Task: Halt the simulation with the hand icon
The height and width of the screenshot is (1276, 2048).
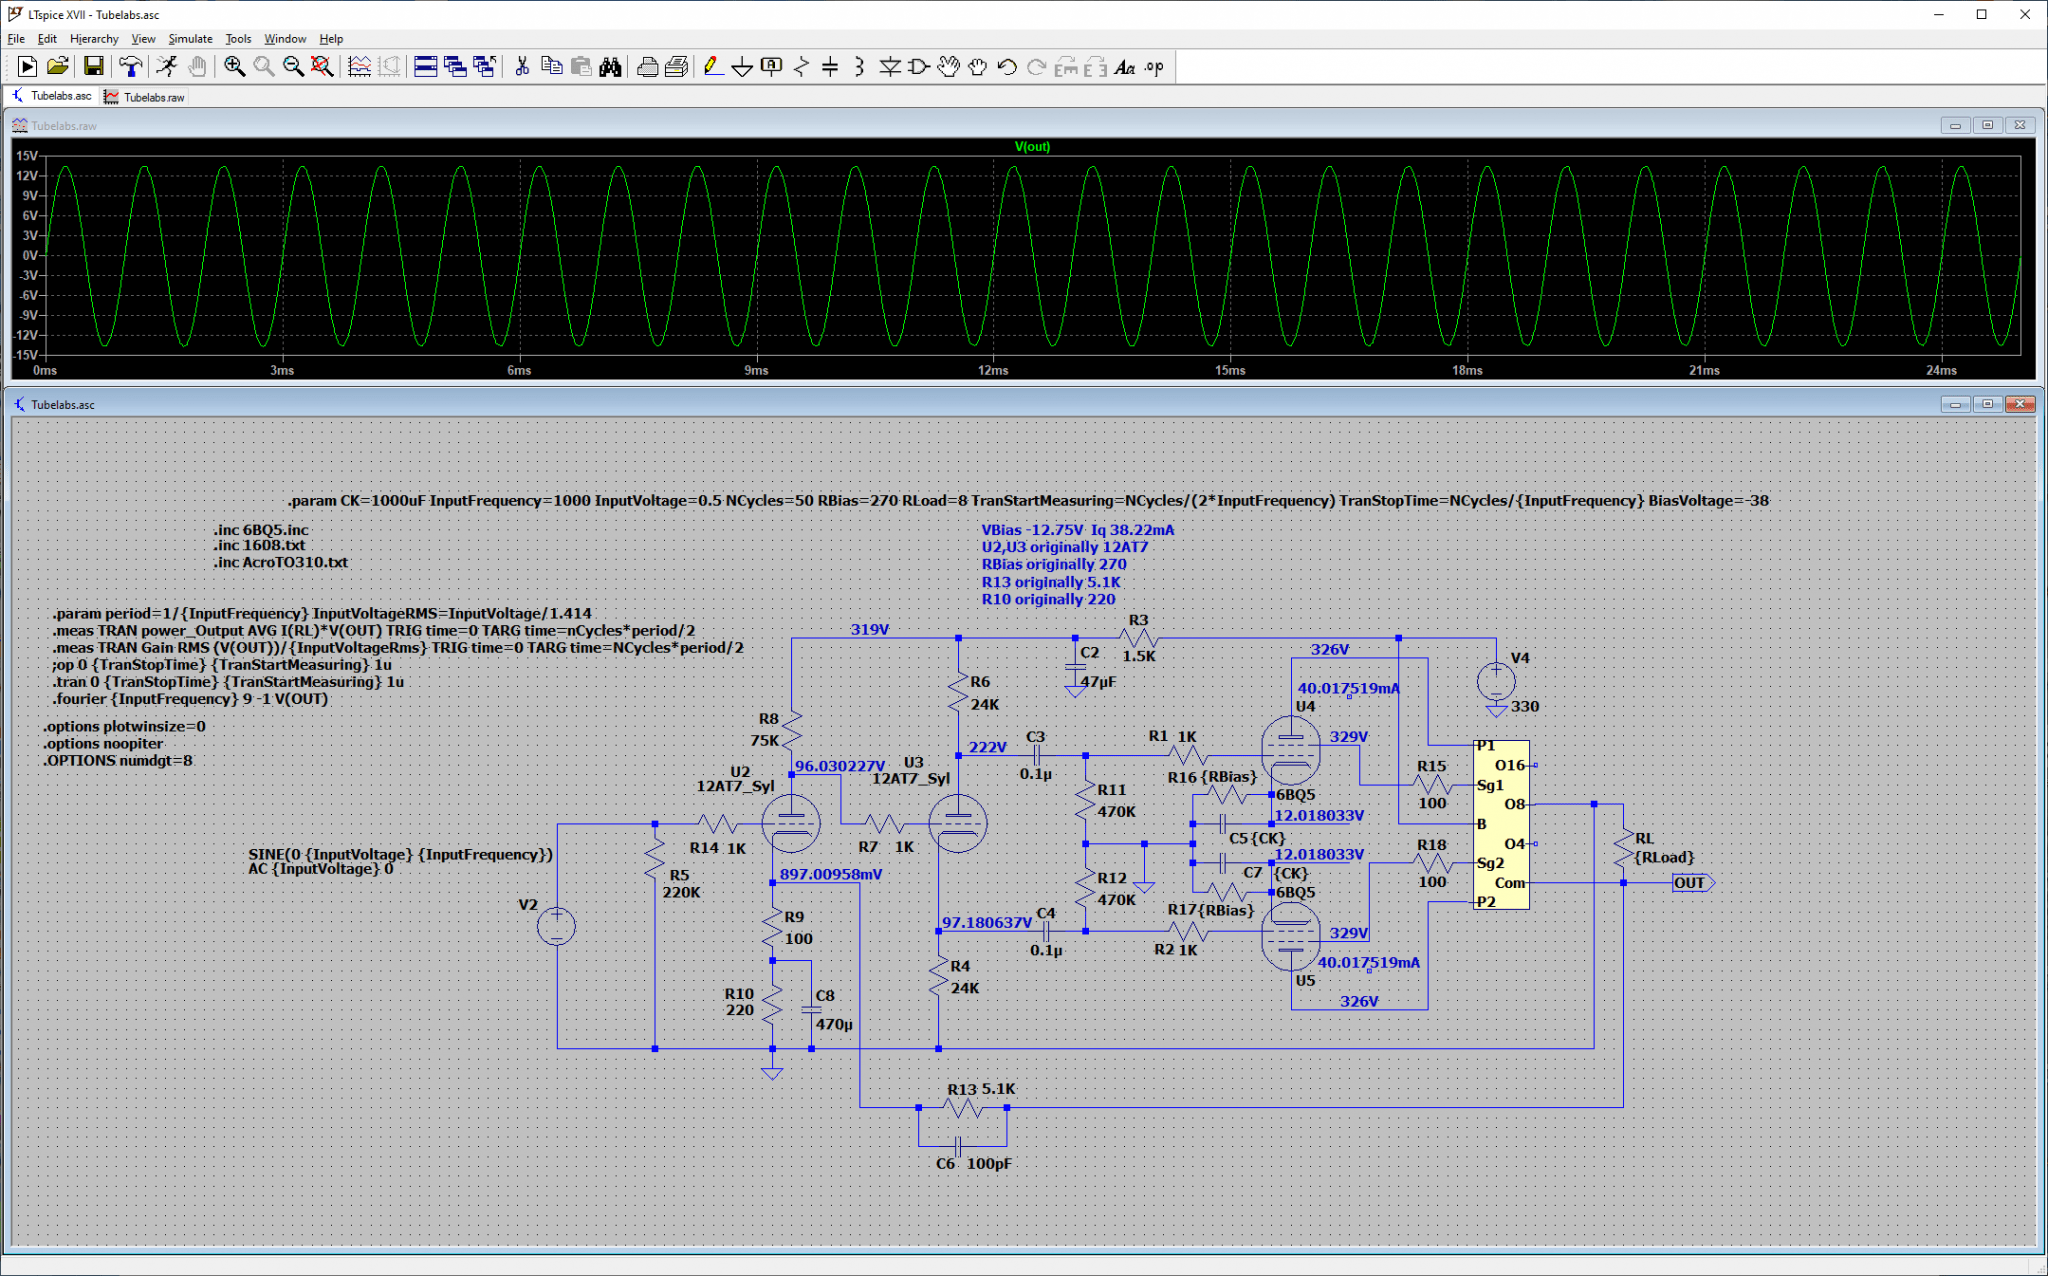Action: 197,67
